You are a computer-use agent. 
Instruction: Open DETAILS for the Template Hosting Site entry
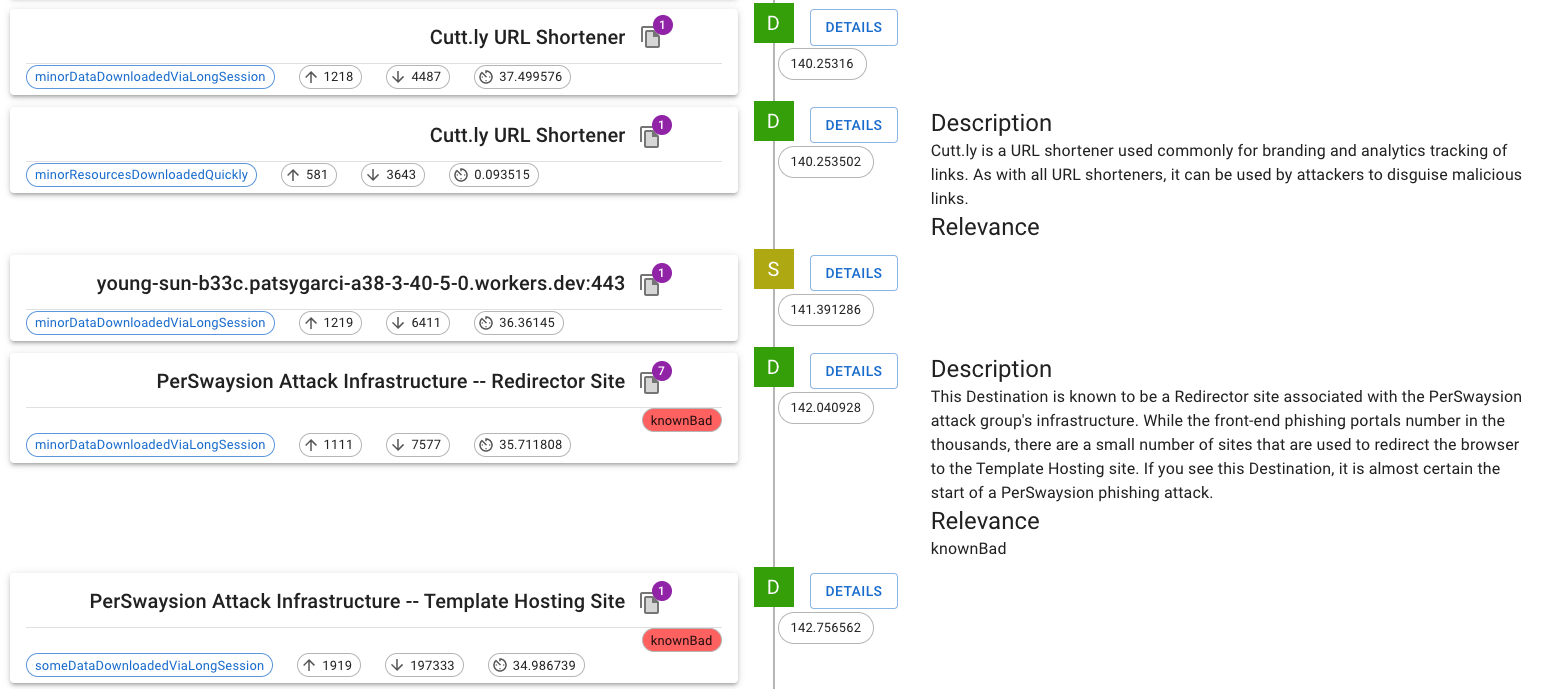tap(853, 591)
